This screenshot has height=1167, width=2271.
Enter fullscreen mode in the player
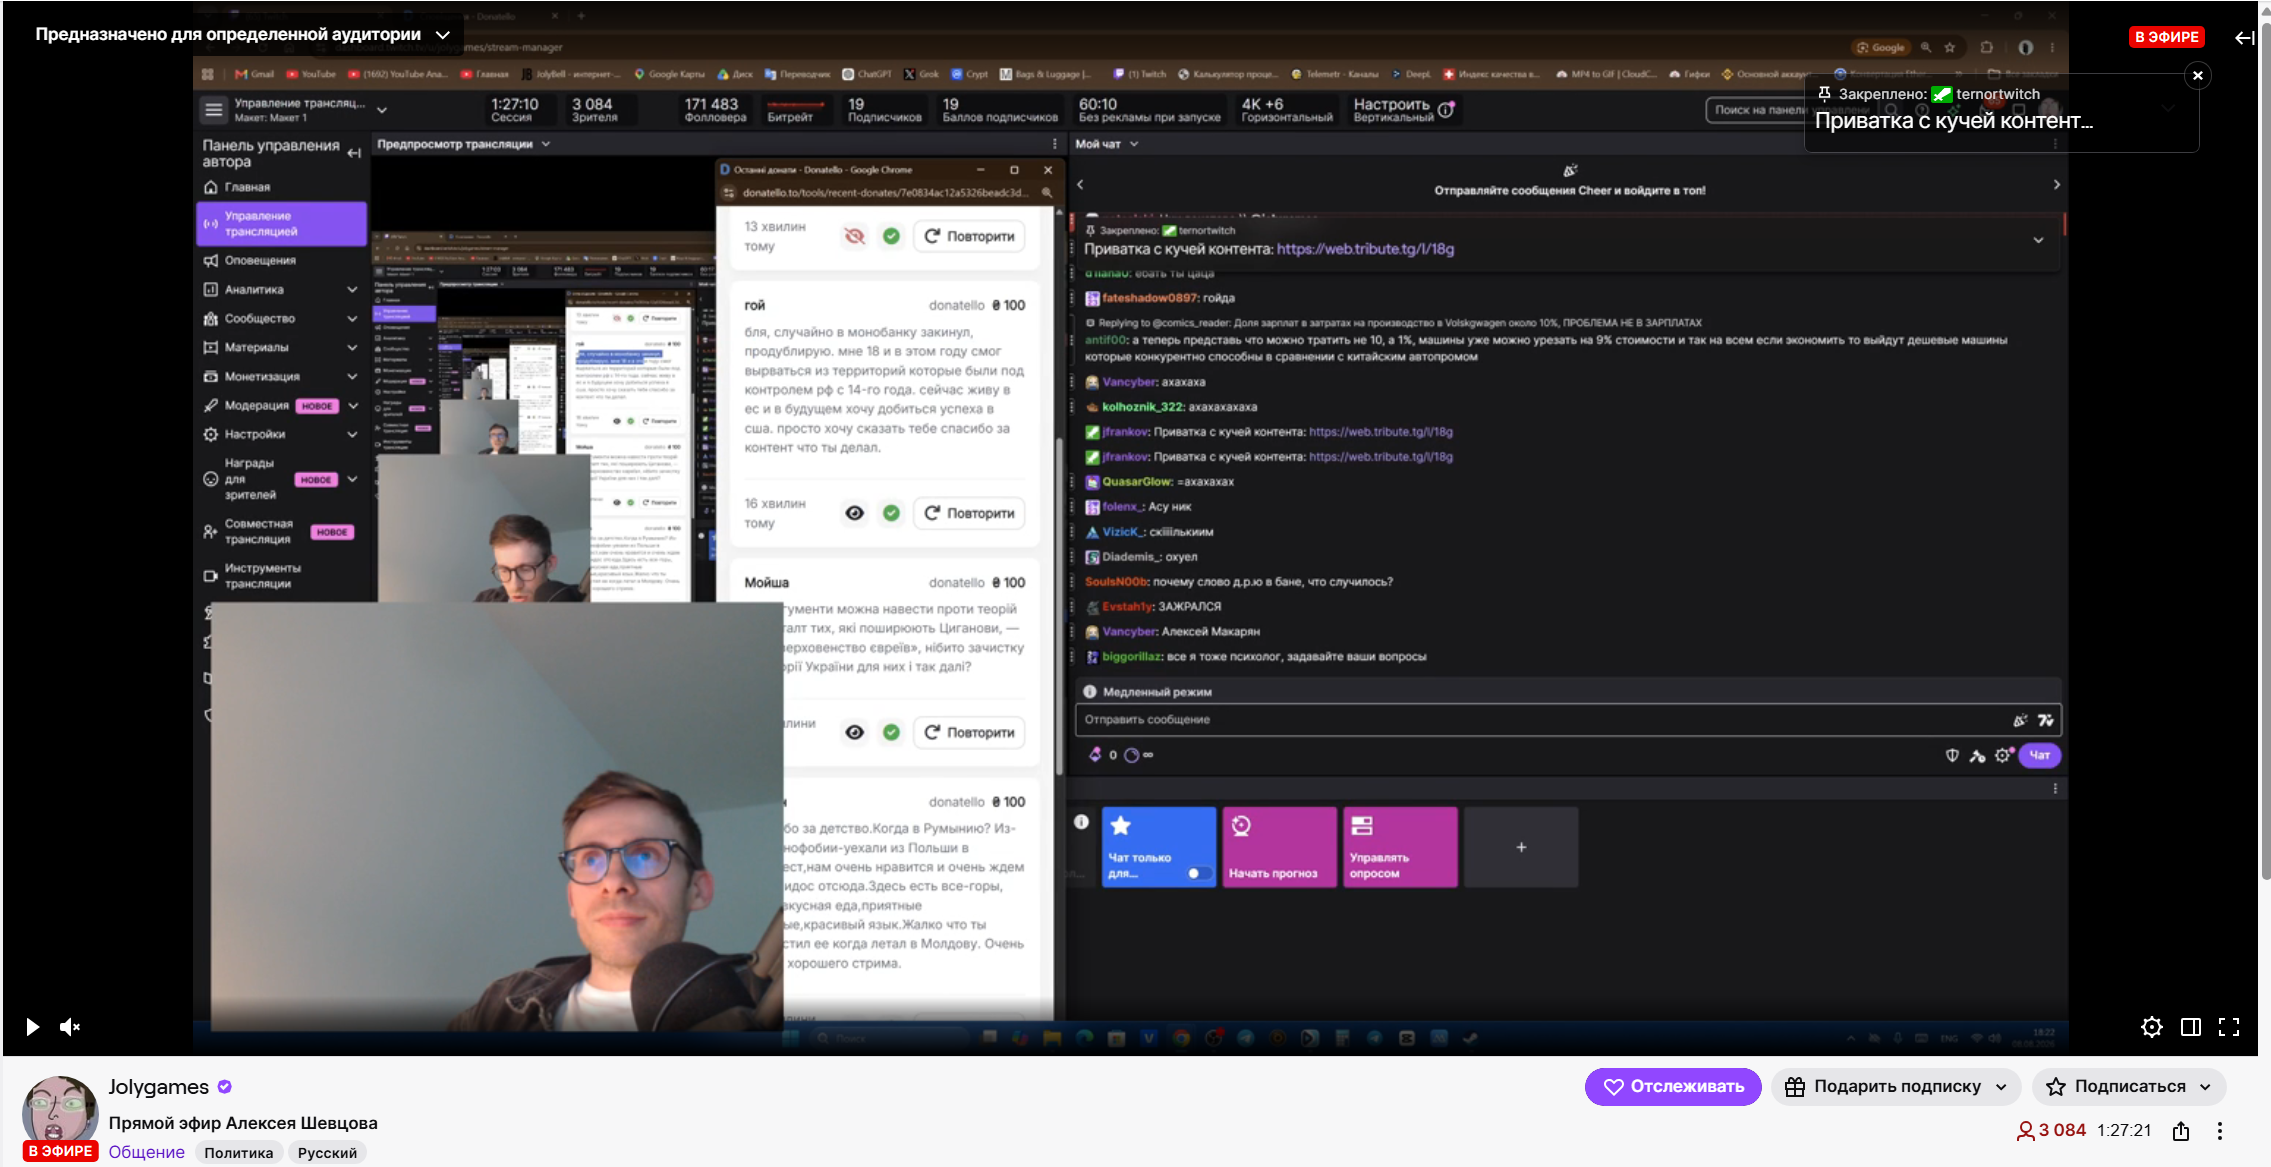2229,1027
